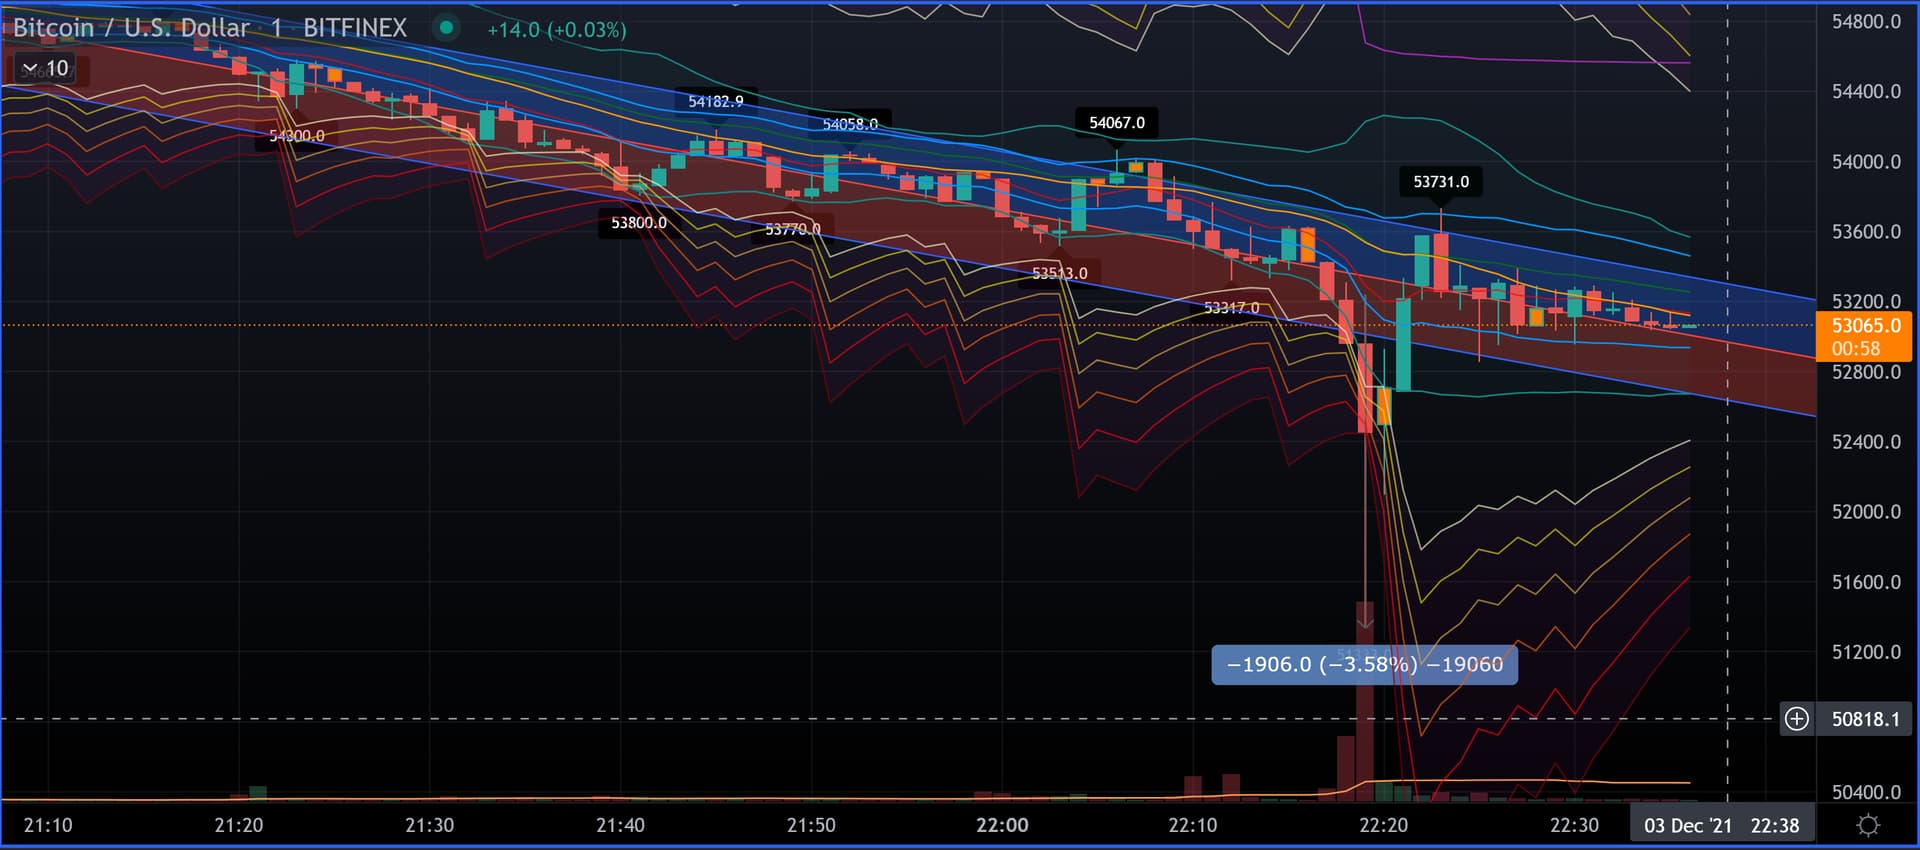
Task: Select the 53731.0 pivot high label
Action: click(x=1440, y=182)
